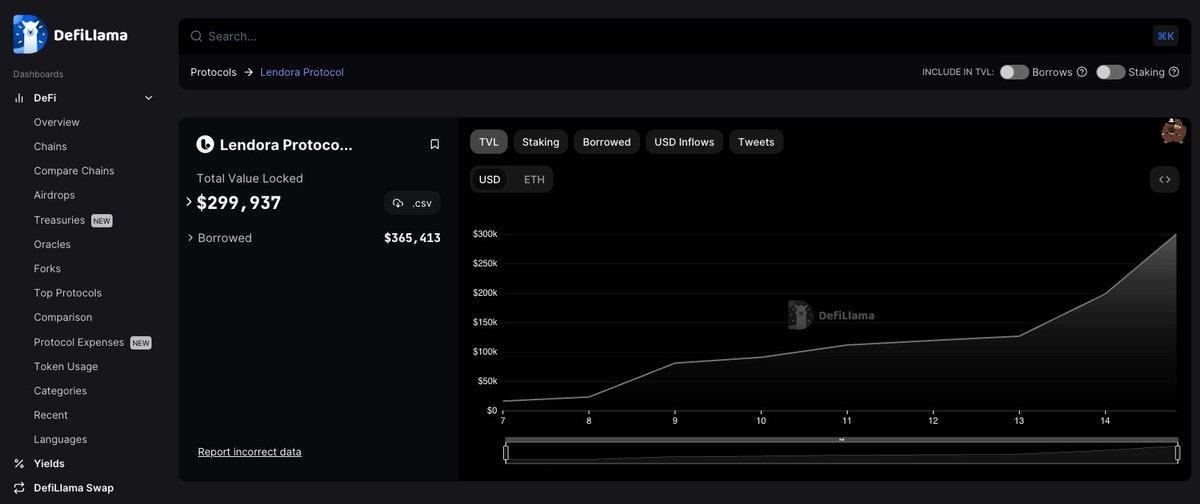Click the llama avatar above the chart
1200x504 pixels.
(1173, 131)
